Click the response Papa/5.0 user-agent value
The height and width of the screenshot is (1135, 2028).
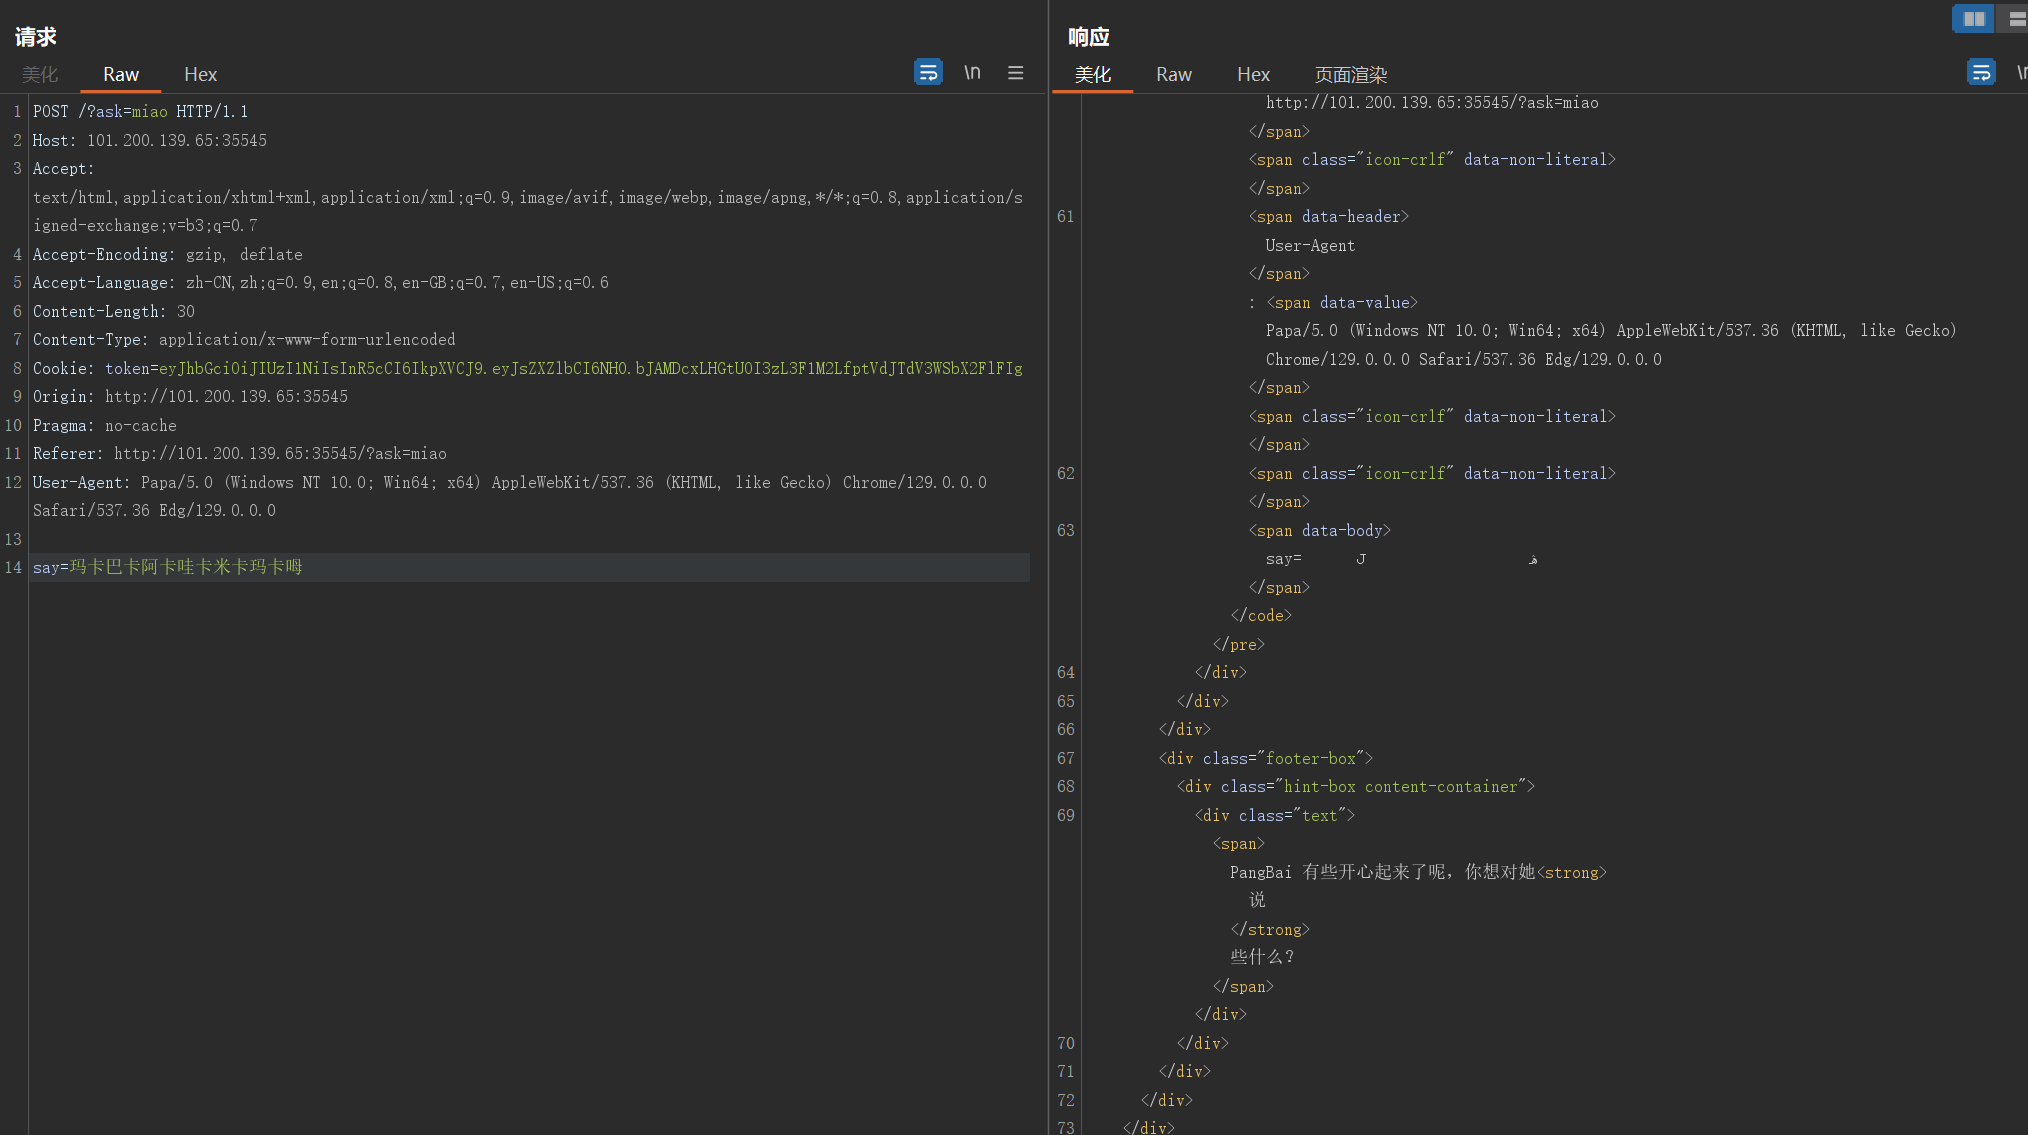click(x=1610, y=344)
